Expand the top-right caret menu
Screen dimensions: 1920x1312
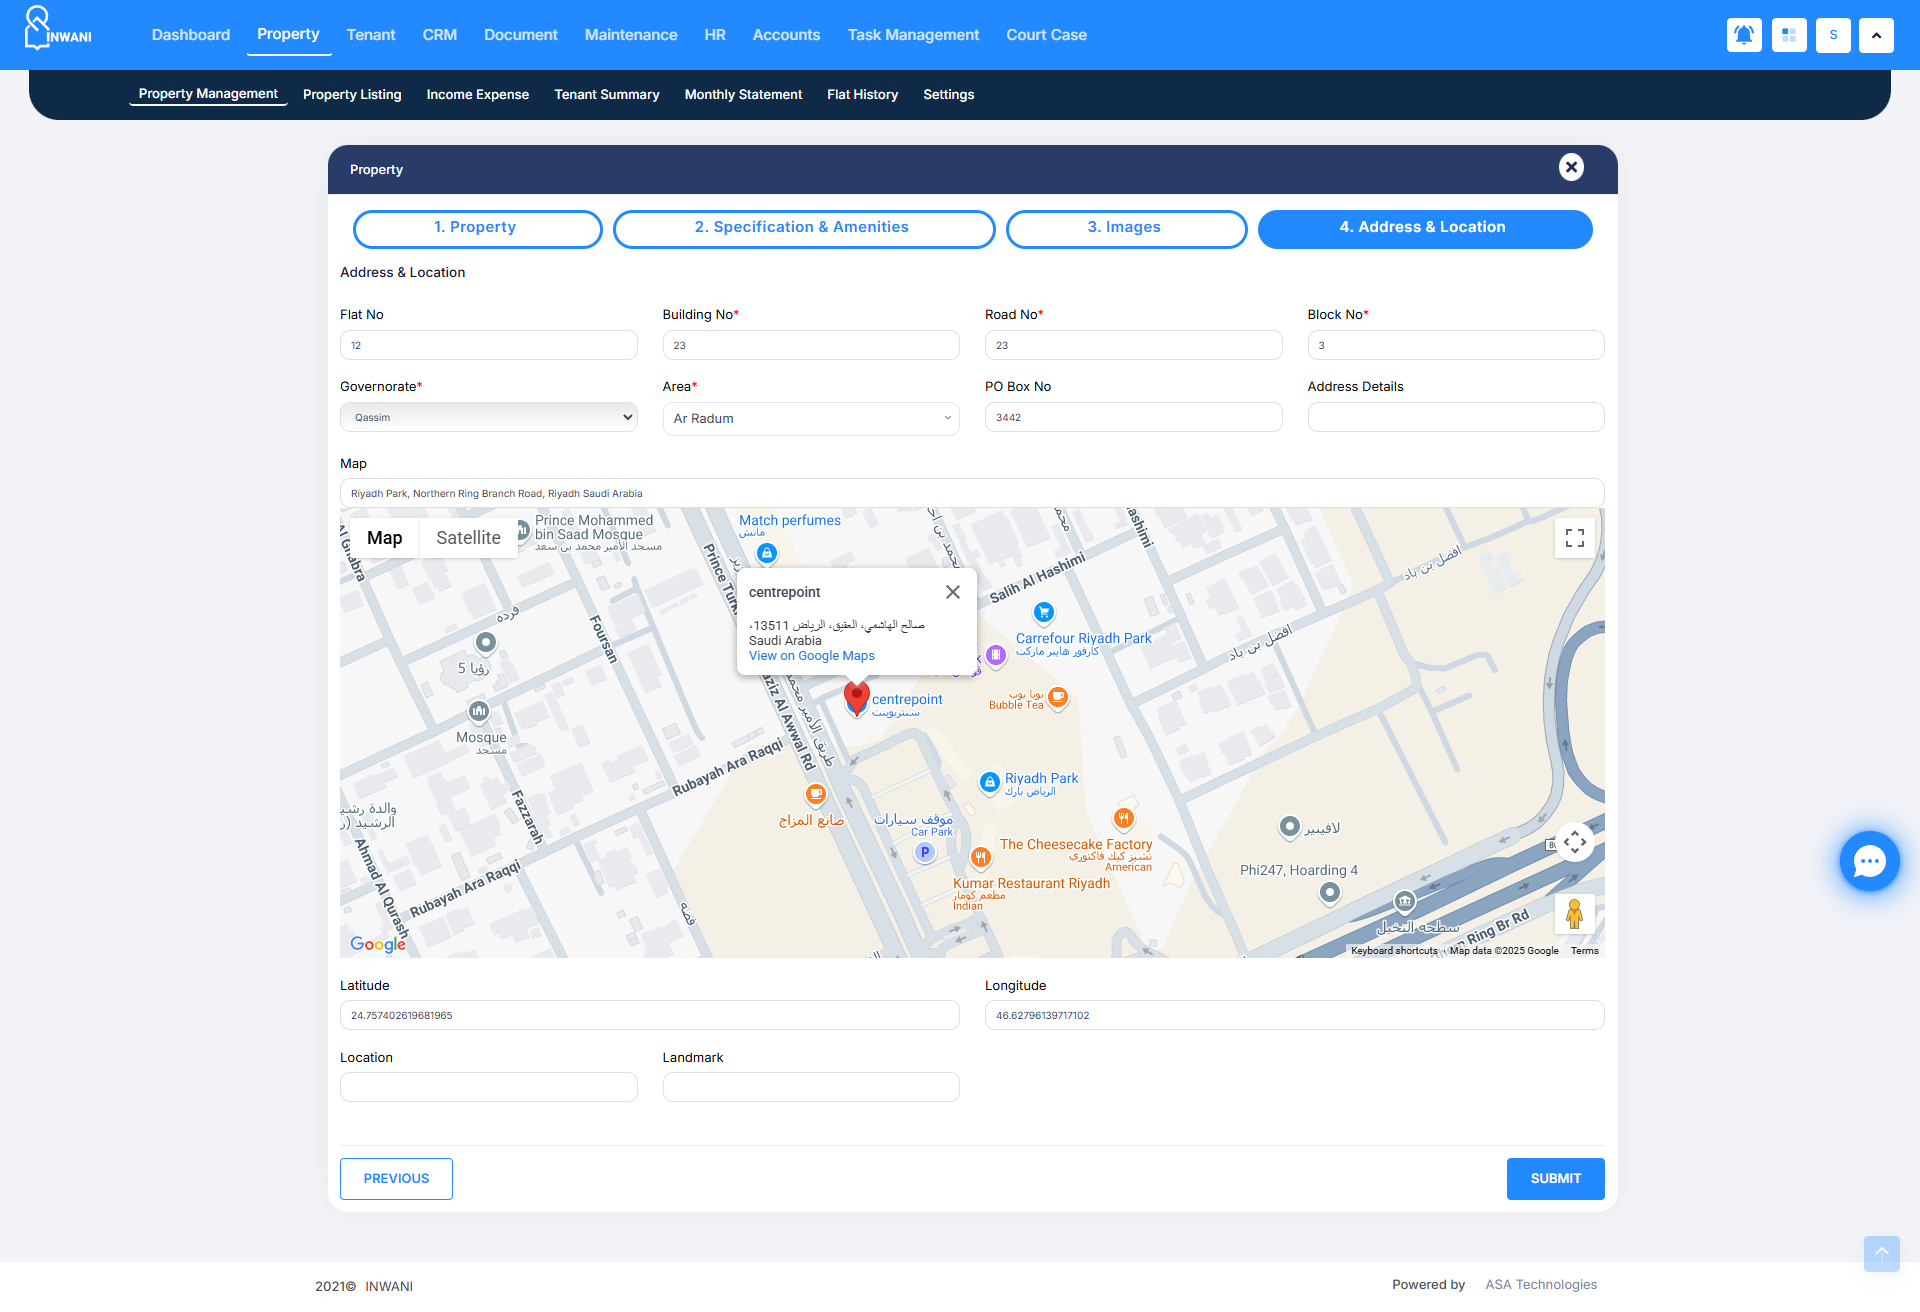point(1876,35)
